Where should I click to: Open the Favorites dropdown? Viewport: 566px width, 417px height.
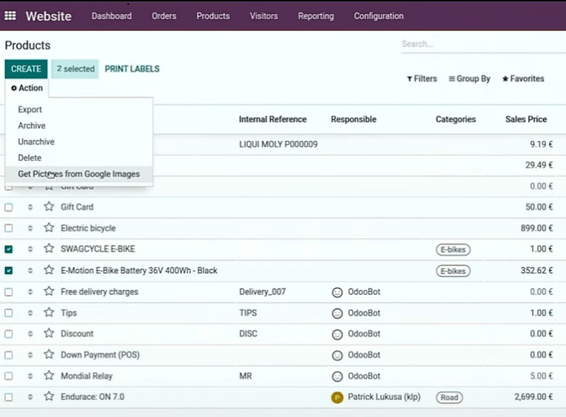click(x=523, y=79)
